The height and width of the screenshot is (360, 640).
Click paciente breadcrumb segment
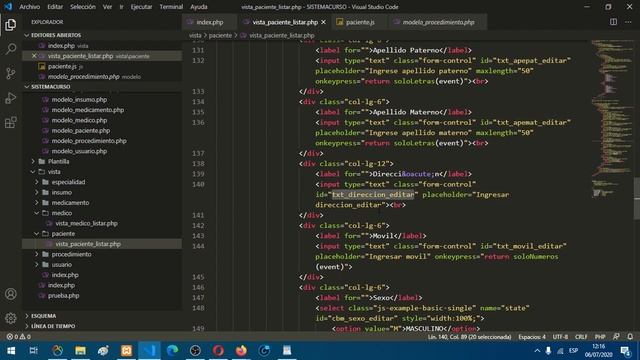point(220,36)
